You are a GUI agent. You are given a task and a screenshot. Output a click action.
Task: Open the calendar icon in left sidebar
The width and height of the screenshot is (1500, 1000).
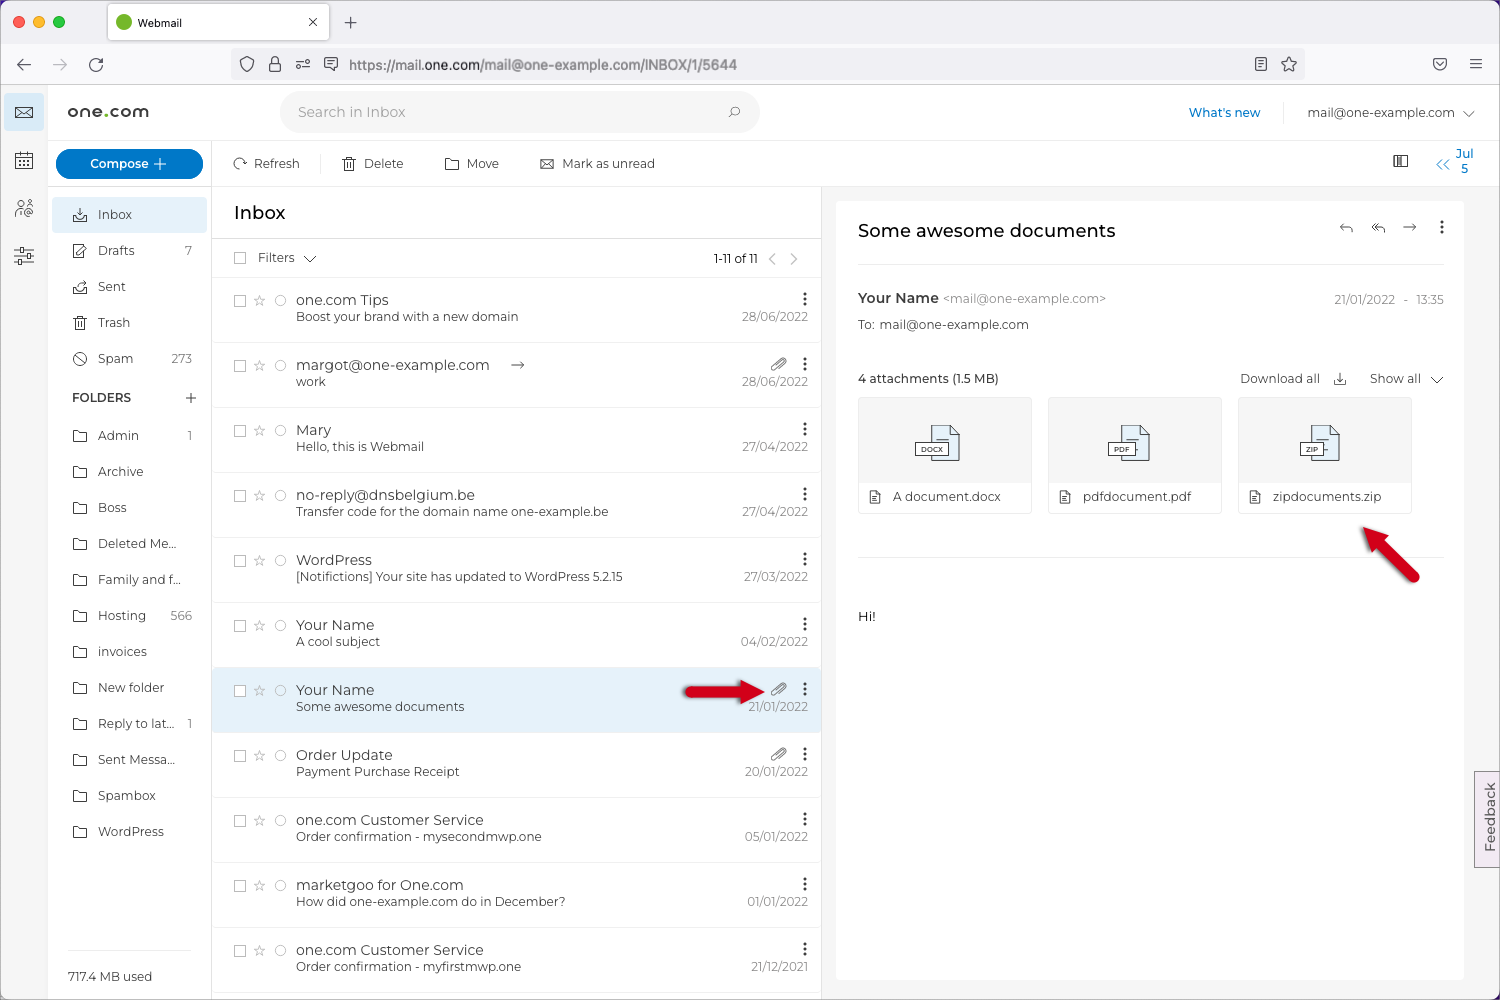(x=24, y=161)
